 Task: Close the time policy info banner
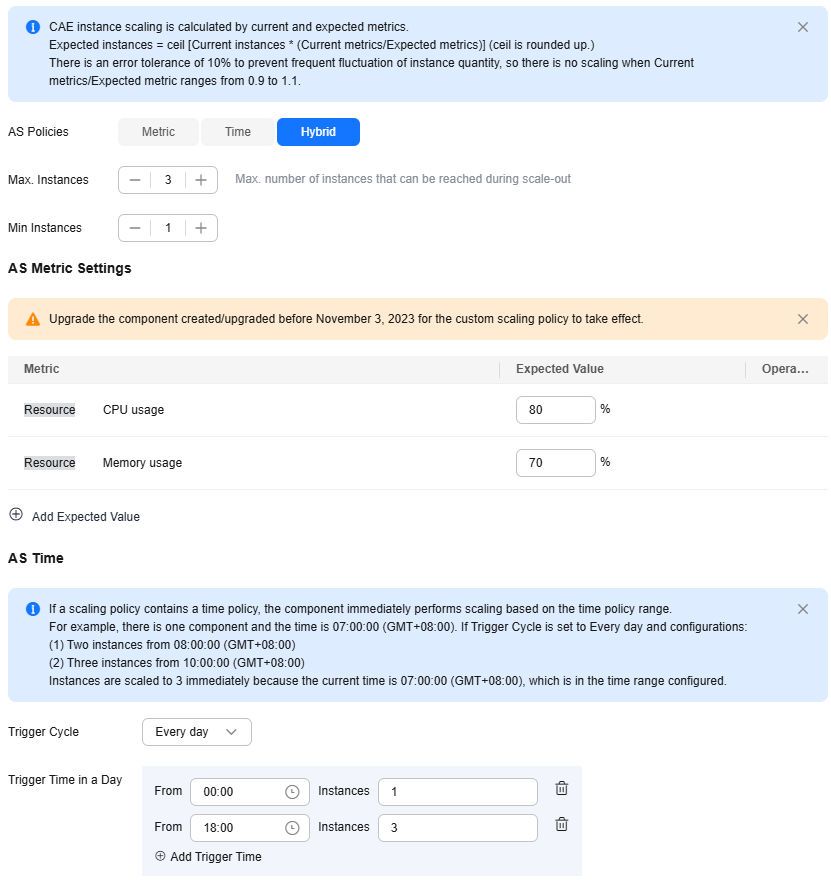click(803, 609)
